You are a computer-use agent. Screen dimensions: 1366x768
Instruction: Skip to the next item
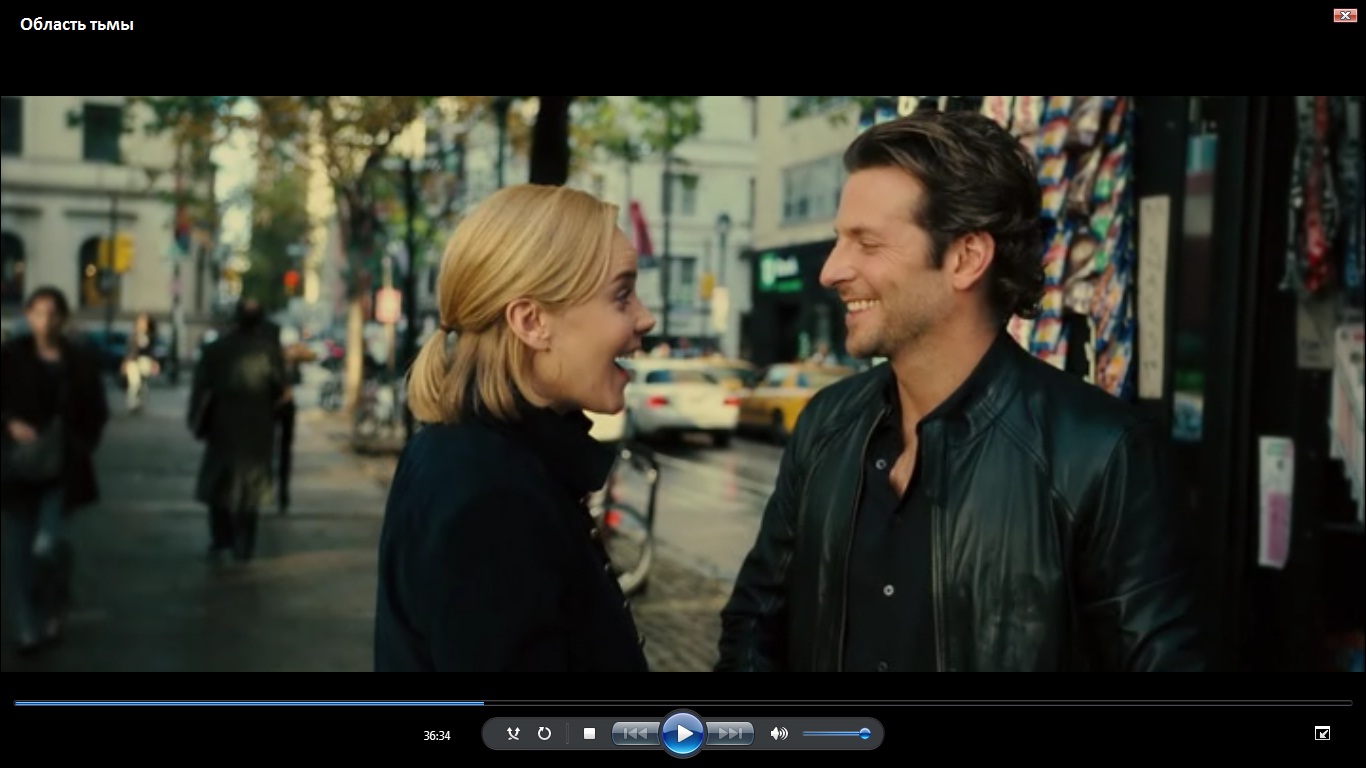730,733
